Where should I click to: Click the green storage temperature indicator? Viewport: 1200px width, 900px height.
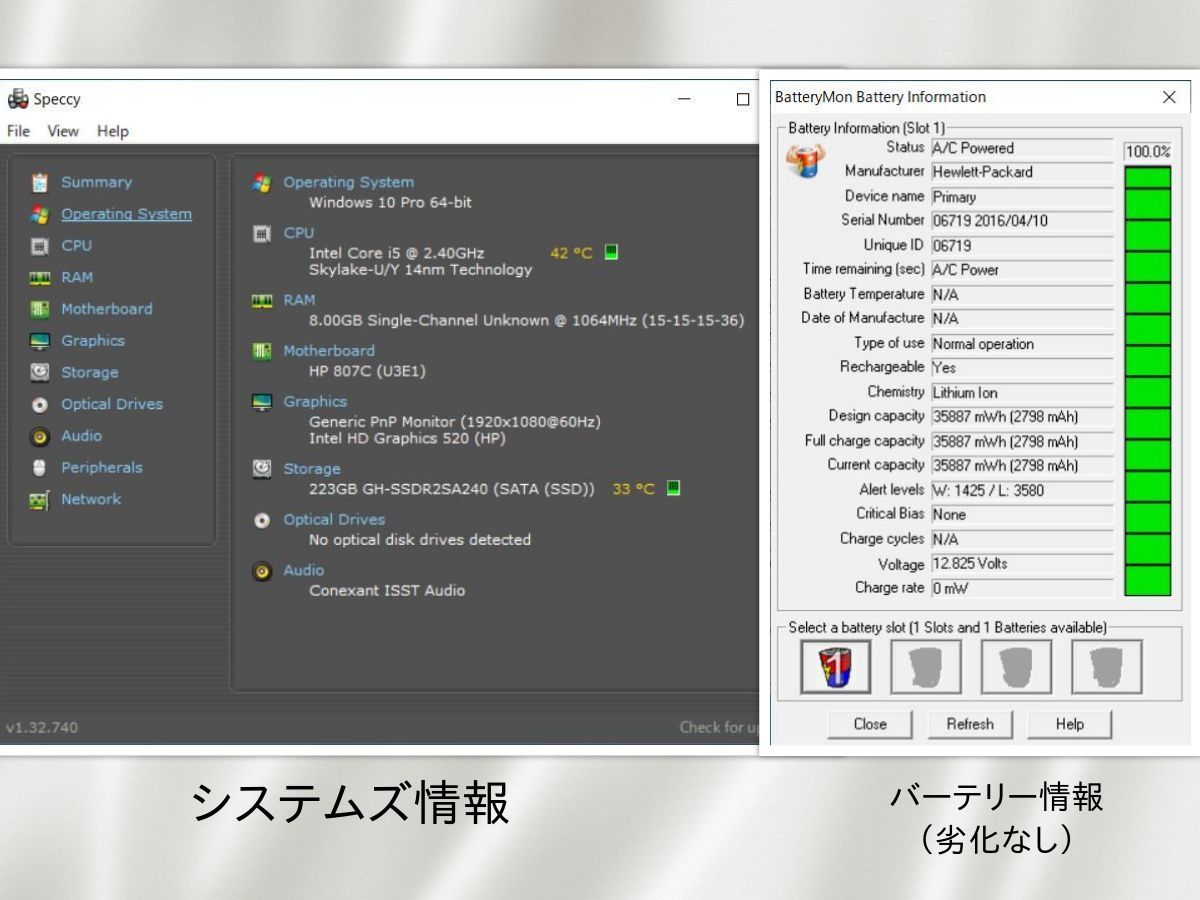[673, 488]
